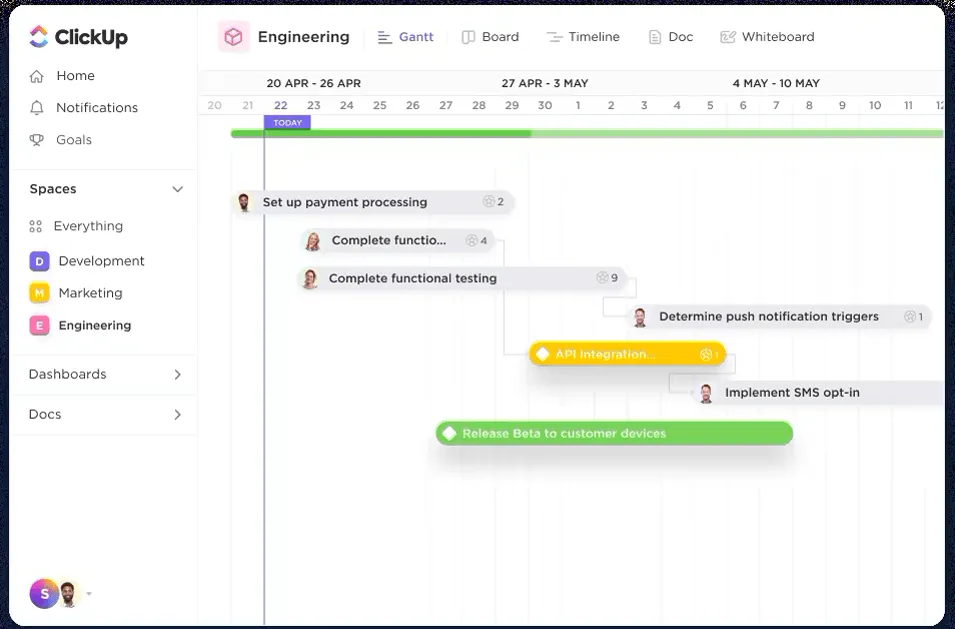This screenshot has width=955, height=629.
Task: Click the Gantt view icon
Action: [x=384, y=37]
